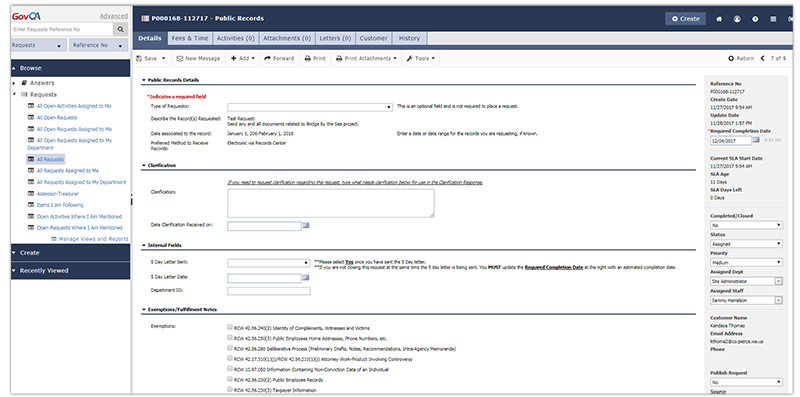Open All Open Activities Assigned to Me

74,106
